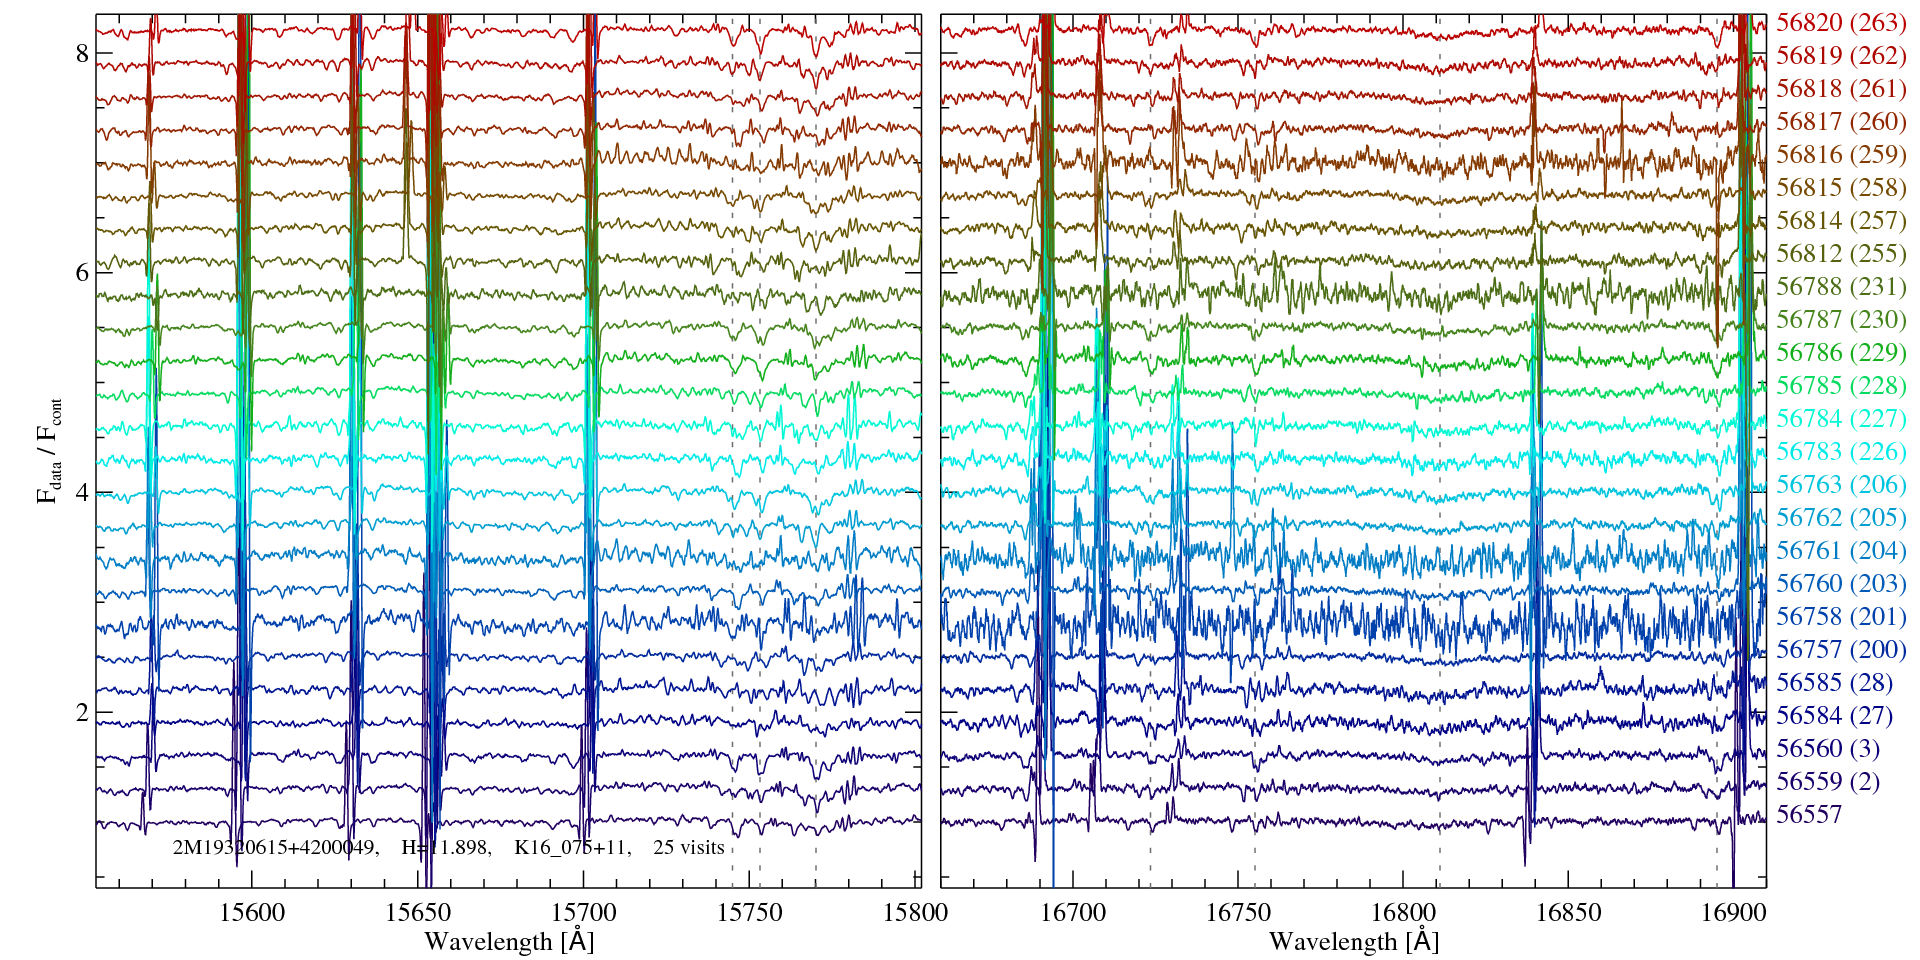Image resolution: width=1920 pixels, height=960 pixels.
Task: Click the 56820 (263) legend label
Action: tap(1841, 23)
